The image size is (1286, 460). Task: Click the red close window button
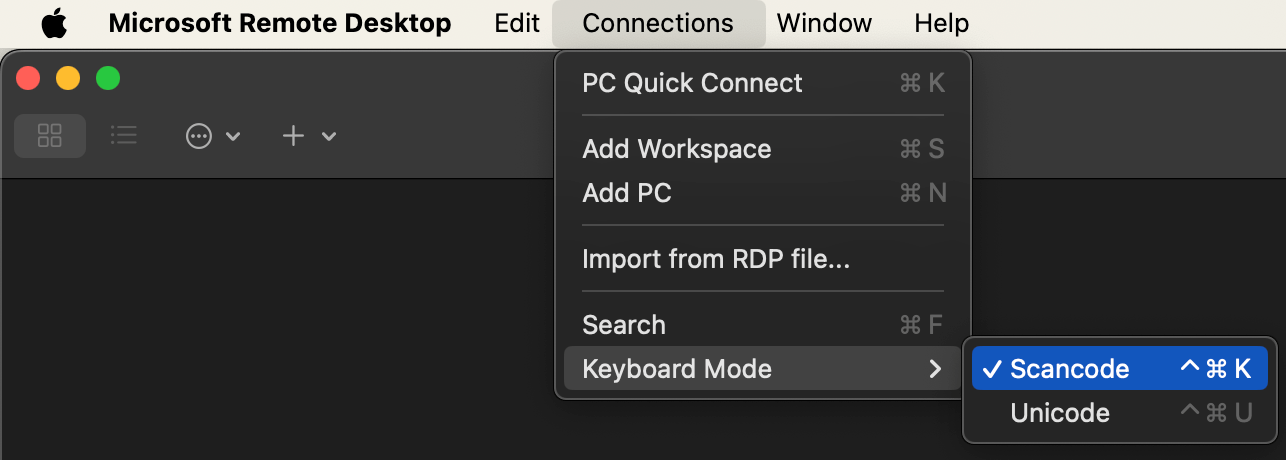[28, 78]
